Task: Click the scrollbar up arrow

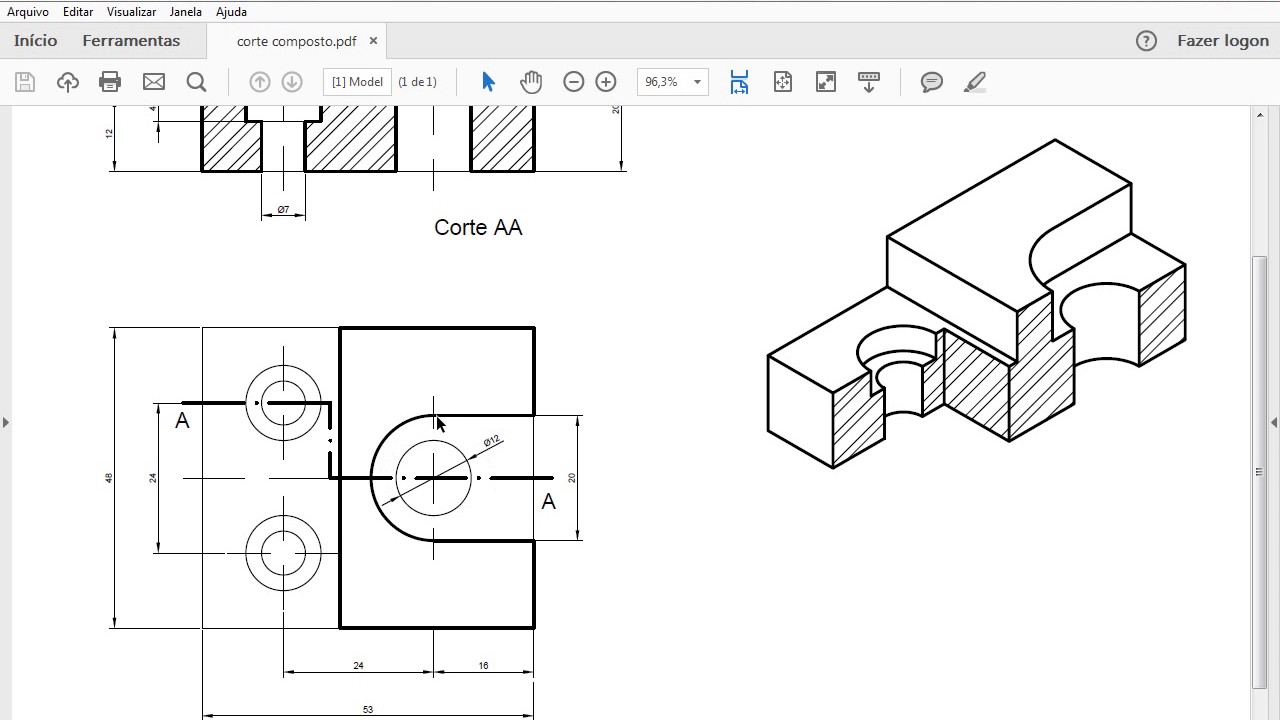Action: (x=1260, y=116)
